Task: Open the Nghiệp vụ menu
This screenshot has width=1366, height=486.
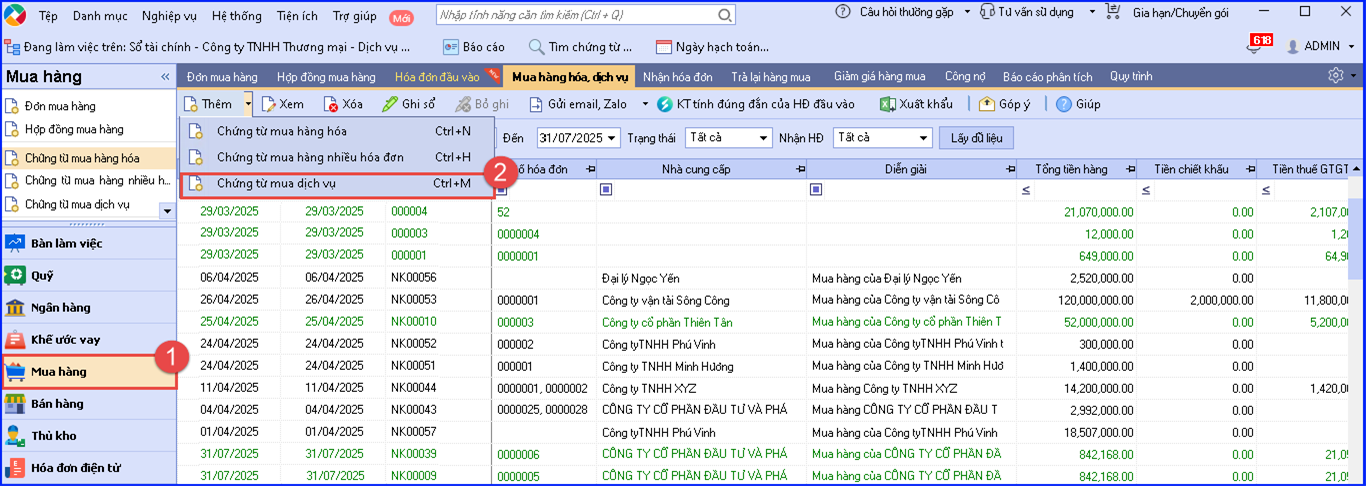Action: (170, 16)
